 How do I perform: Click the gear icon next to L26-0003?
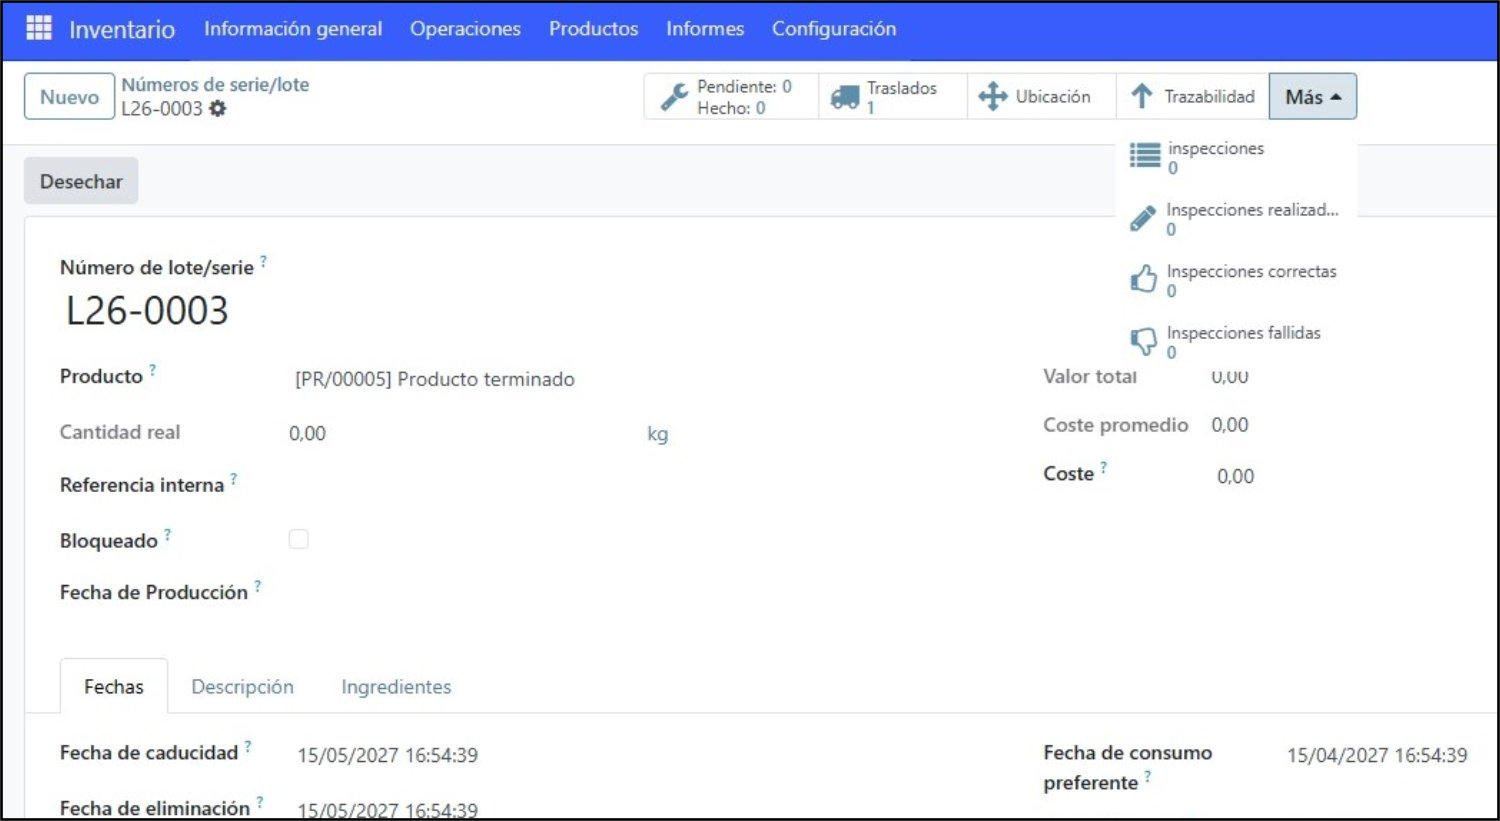pyautogui.click(x=217, y=109)
